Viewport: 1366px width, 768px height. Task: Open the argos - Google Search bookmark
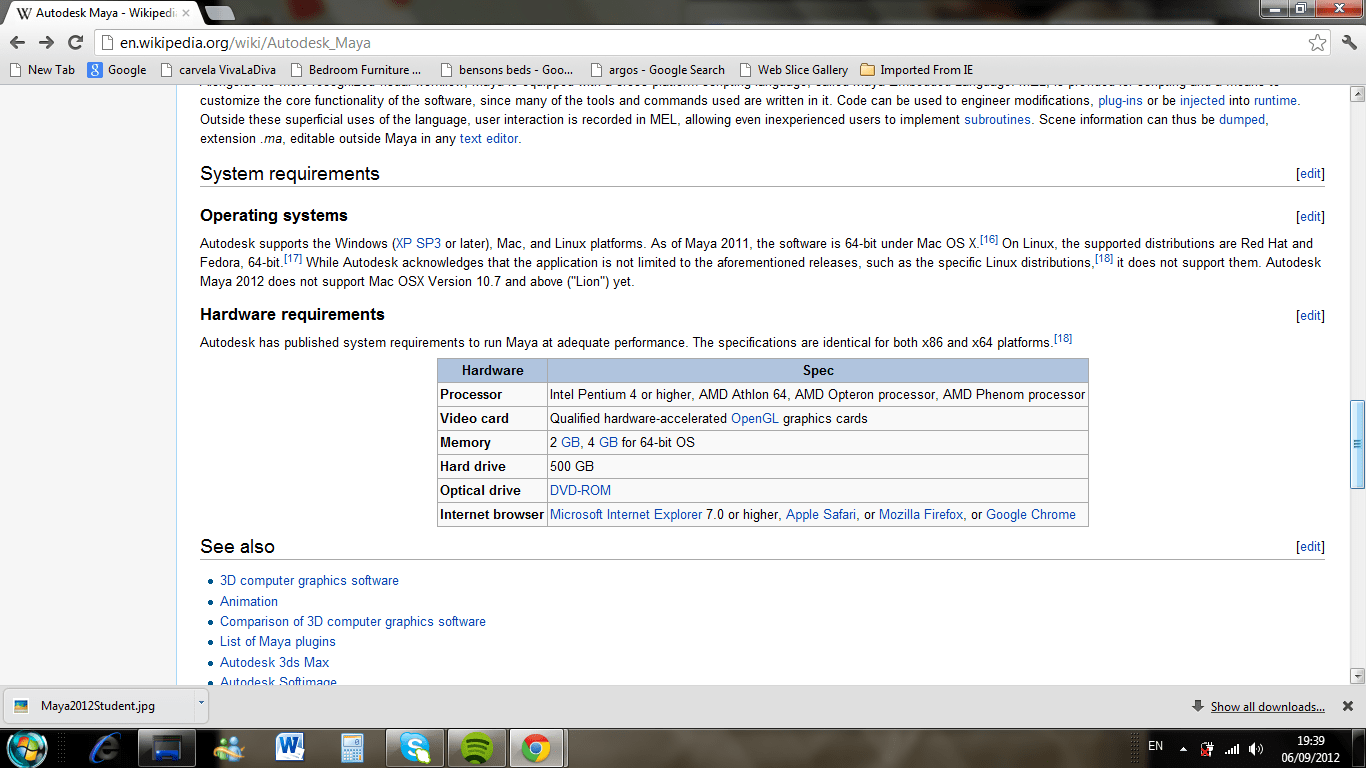point(657,70)
